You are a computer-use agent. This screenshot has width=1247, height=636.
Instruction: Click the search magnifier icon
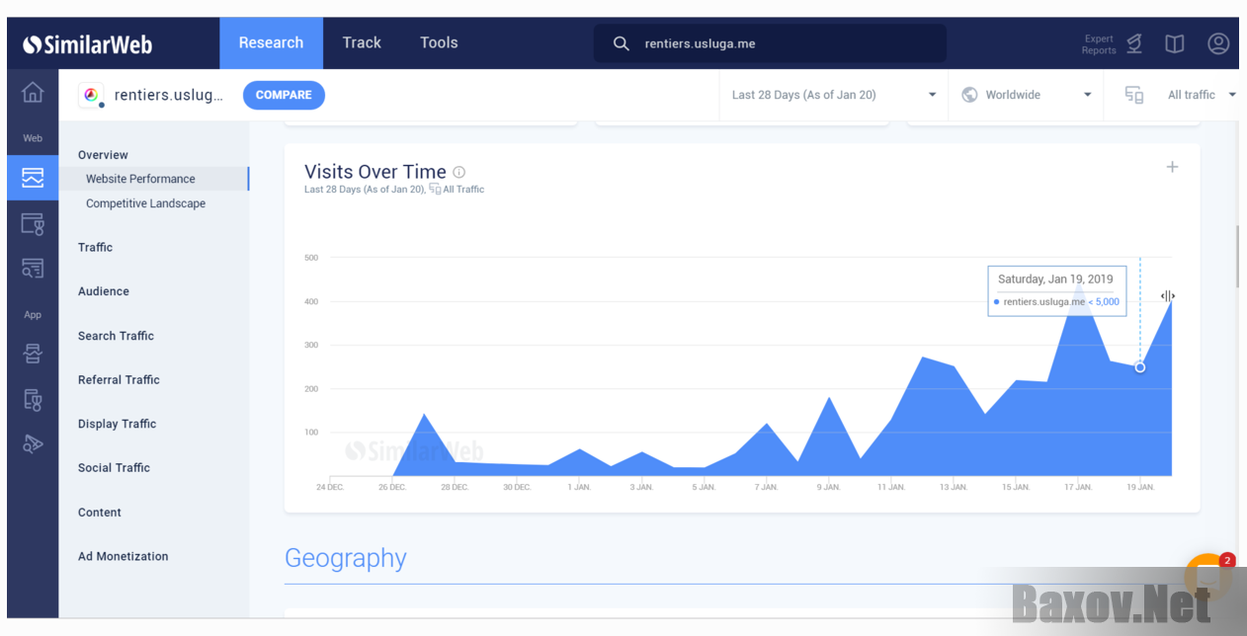pyautogui.click(x=621, y=44)
